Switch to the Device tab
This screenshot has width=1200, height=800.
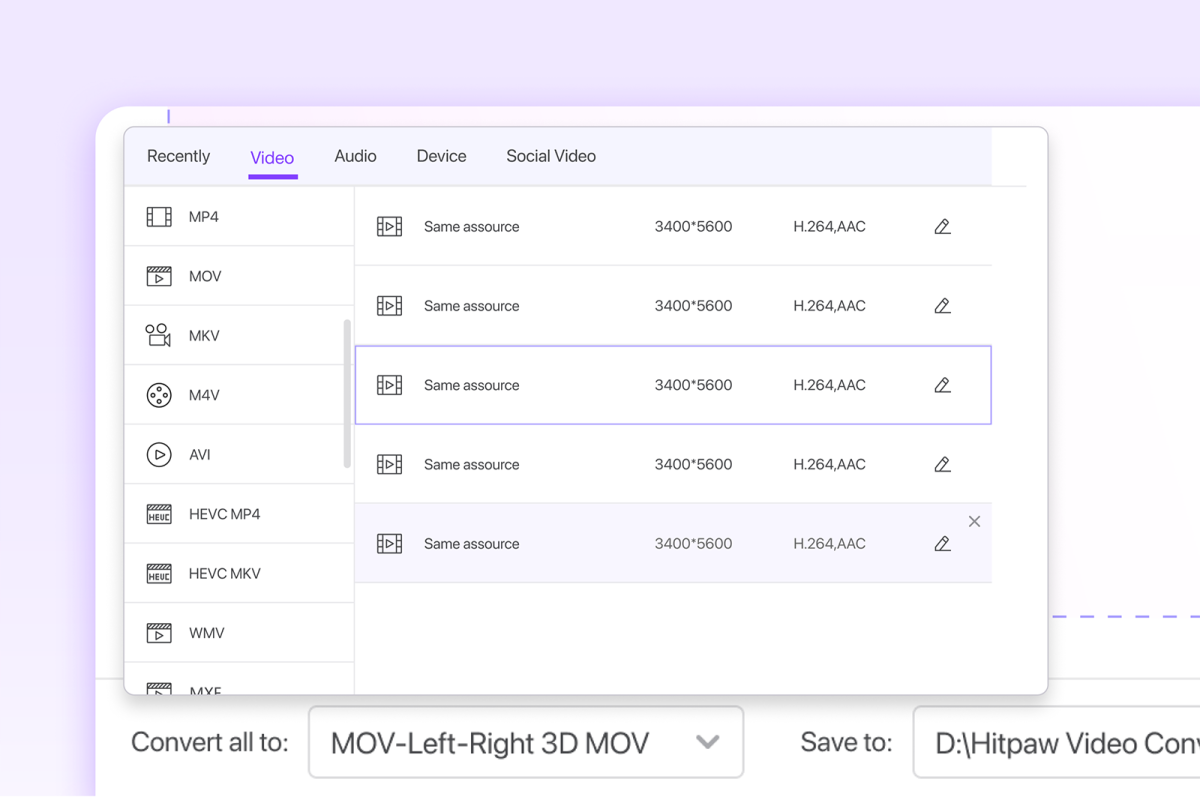point(441,157)
